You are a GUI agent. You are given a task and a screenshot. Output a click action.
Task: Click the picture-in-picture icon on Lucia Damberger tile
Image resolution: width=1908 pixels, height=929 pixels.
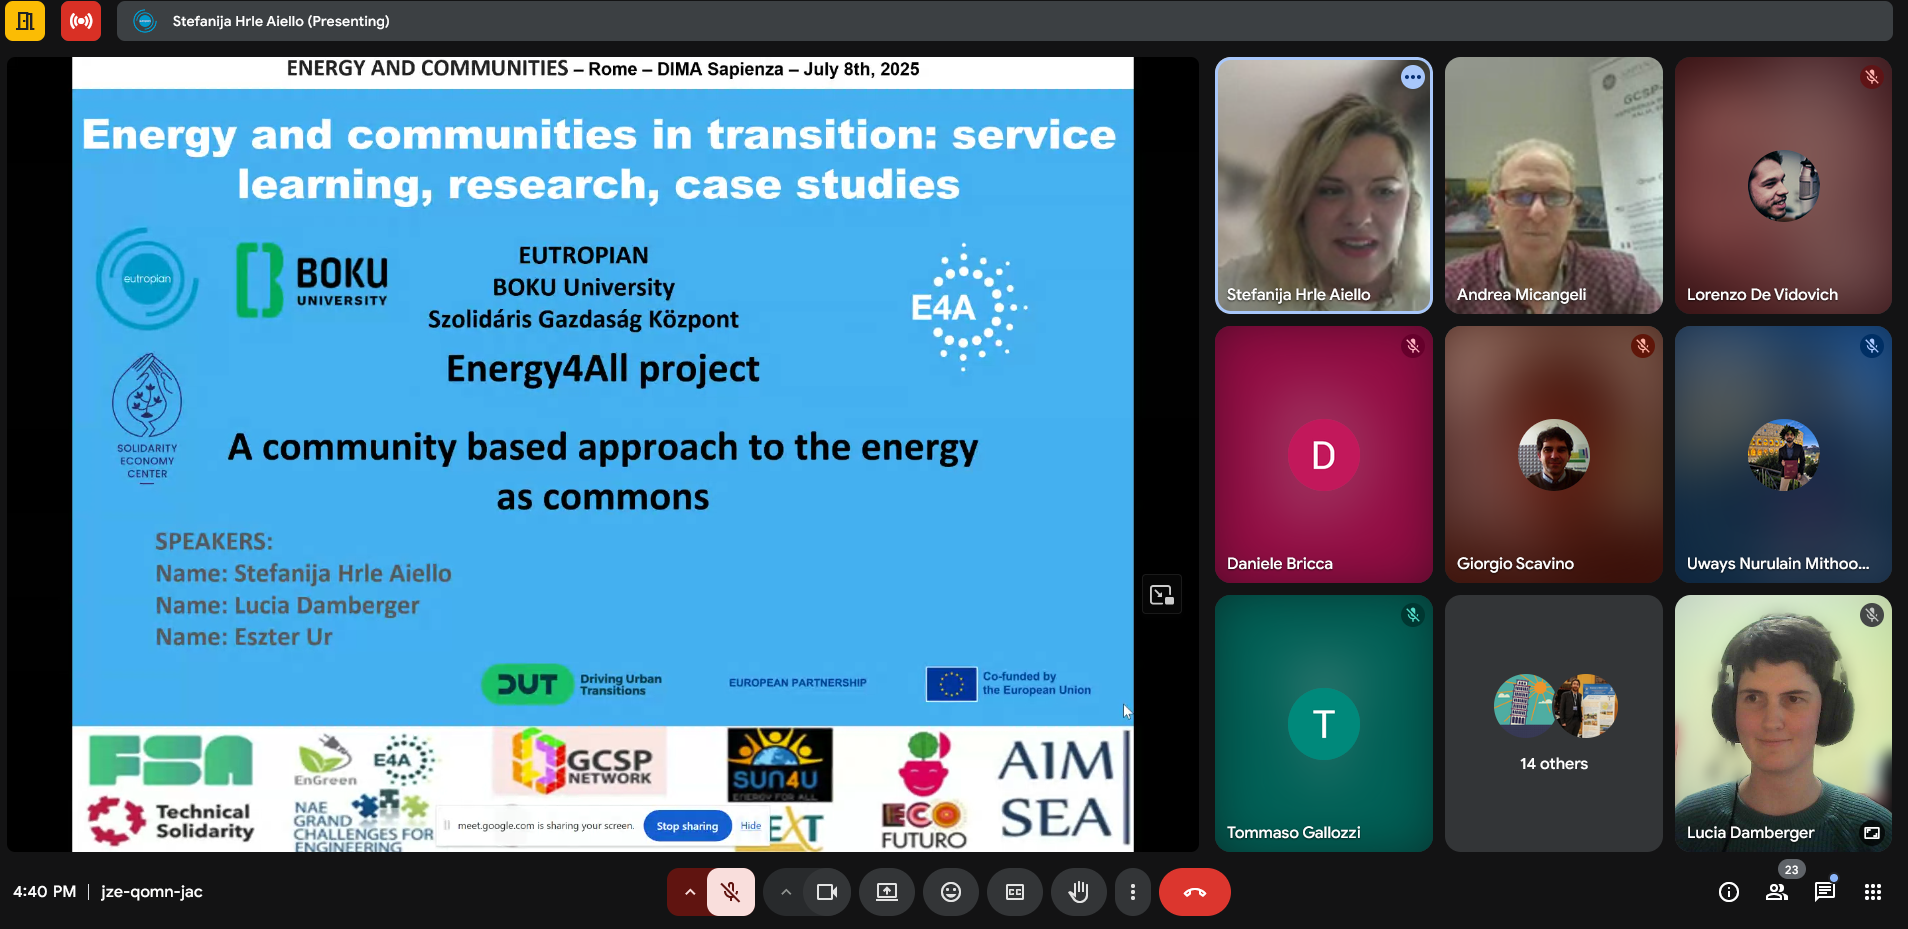pos(1871,832)
